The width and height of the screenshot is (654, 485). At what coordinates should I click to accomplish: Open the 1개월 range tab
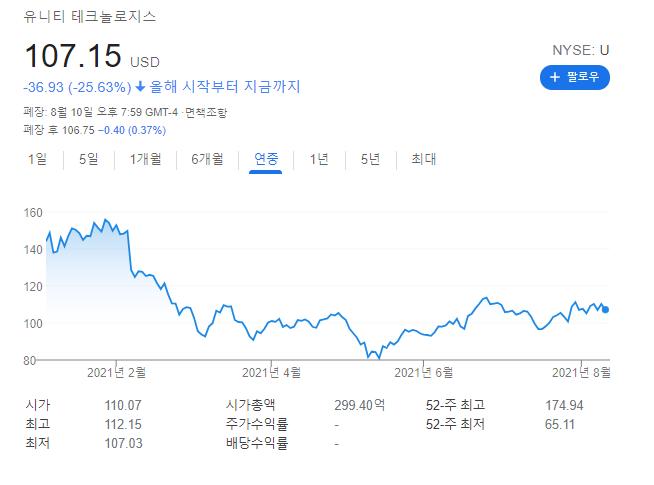point(145,159)
